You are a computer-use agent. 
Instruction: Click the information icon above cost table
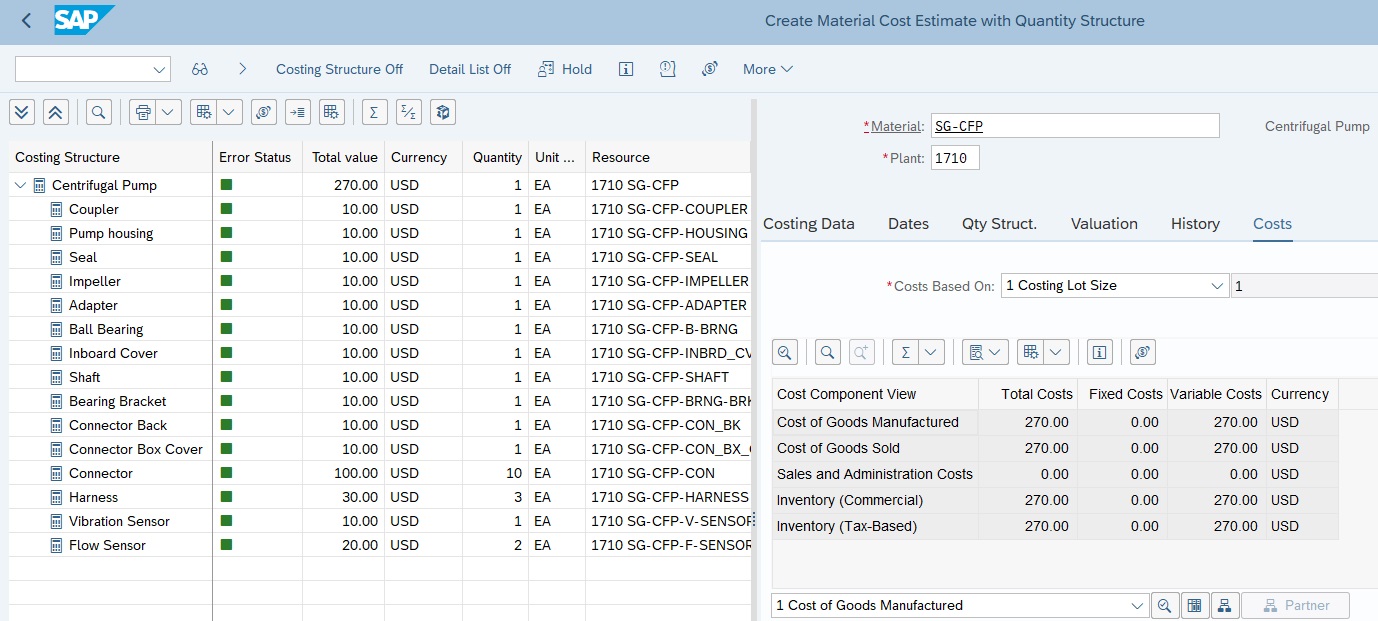click(x=1100, y=352)
